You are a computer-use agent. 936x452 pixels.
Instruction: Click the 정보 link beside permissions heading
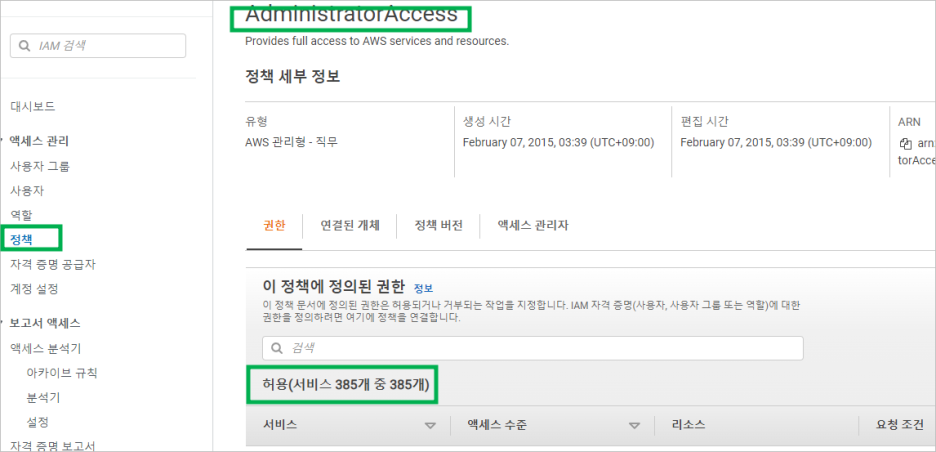[423, 289]
